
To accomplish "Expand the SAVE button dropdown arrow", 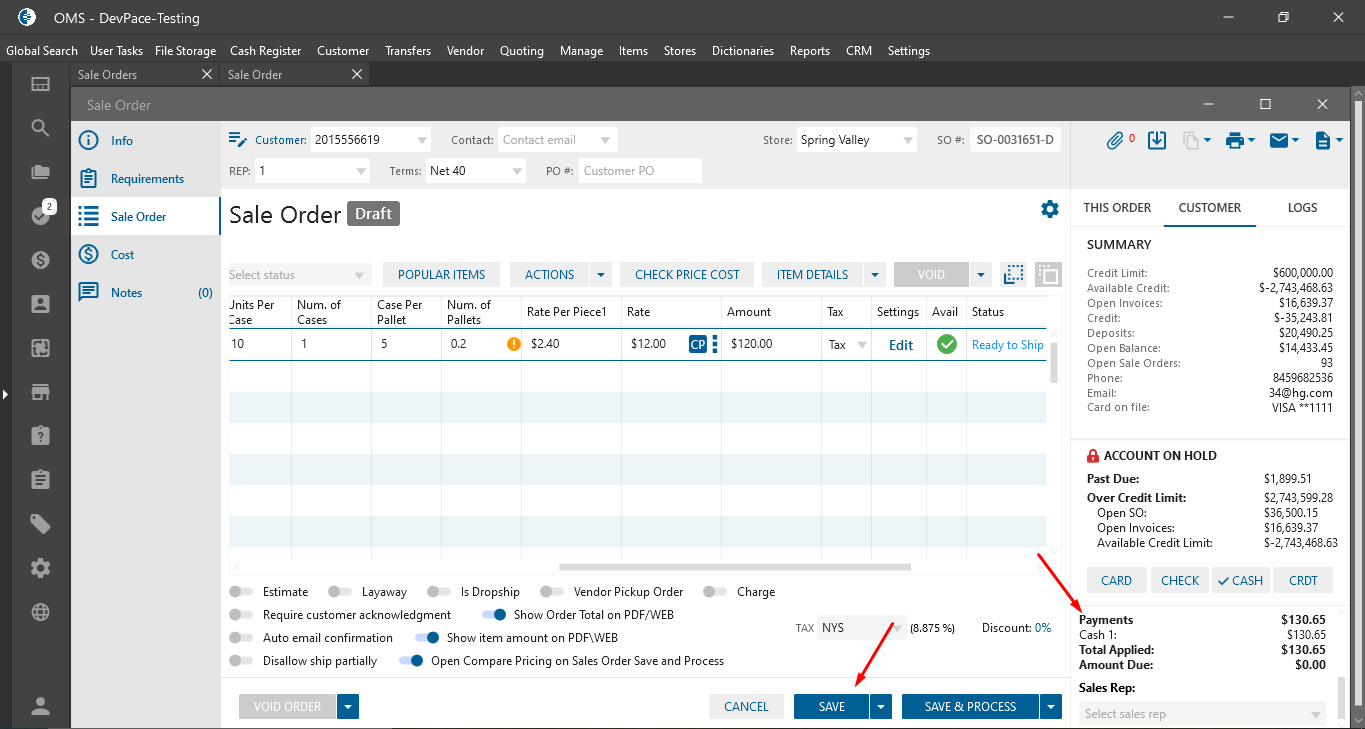I will tap(881, 707).
